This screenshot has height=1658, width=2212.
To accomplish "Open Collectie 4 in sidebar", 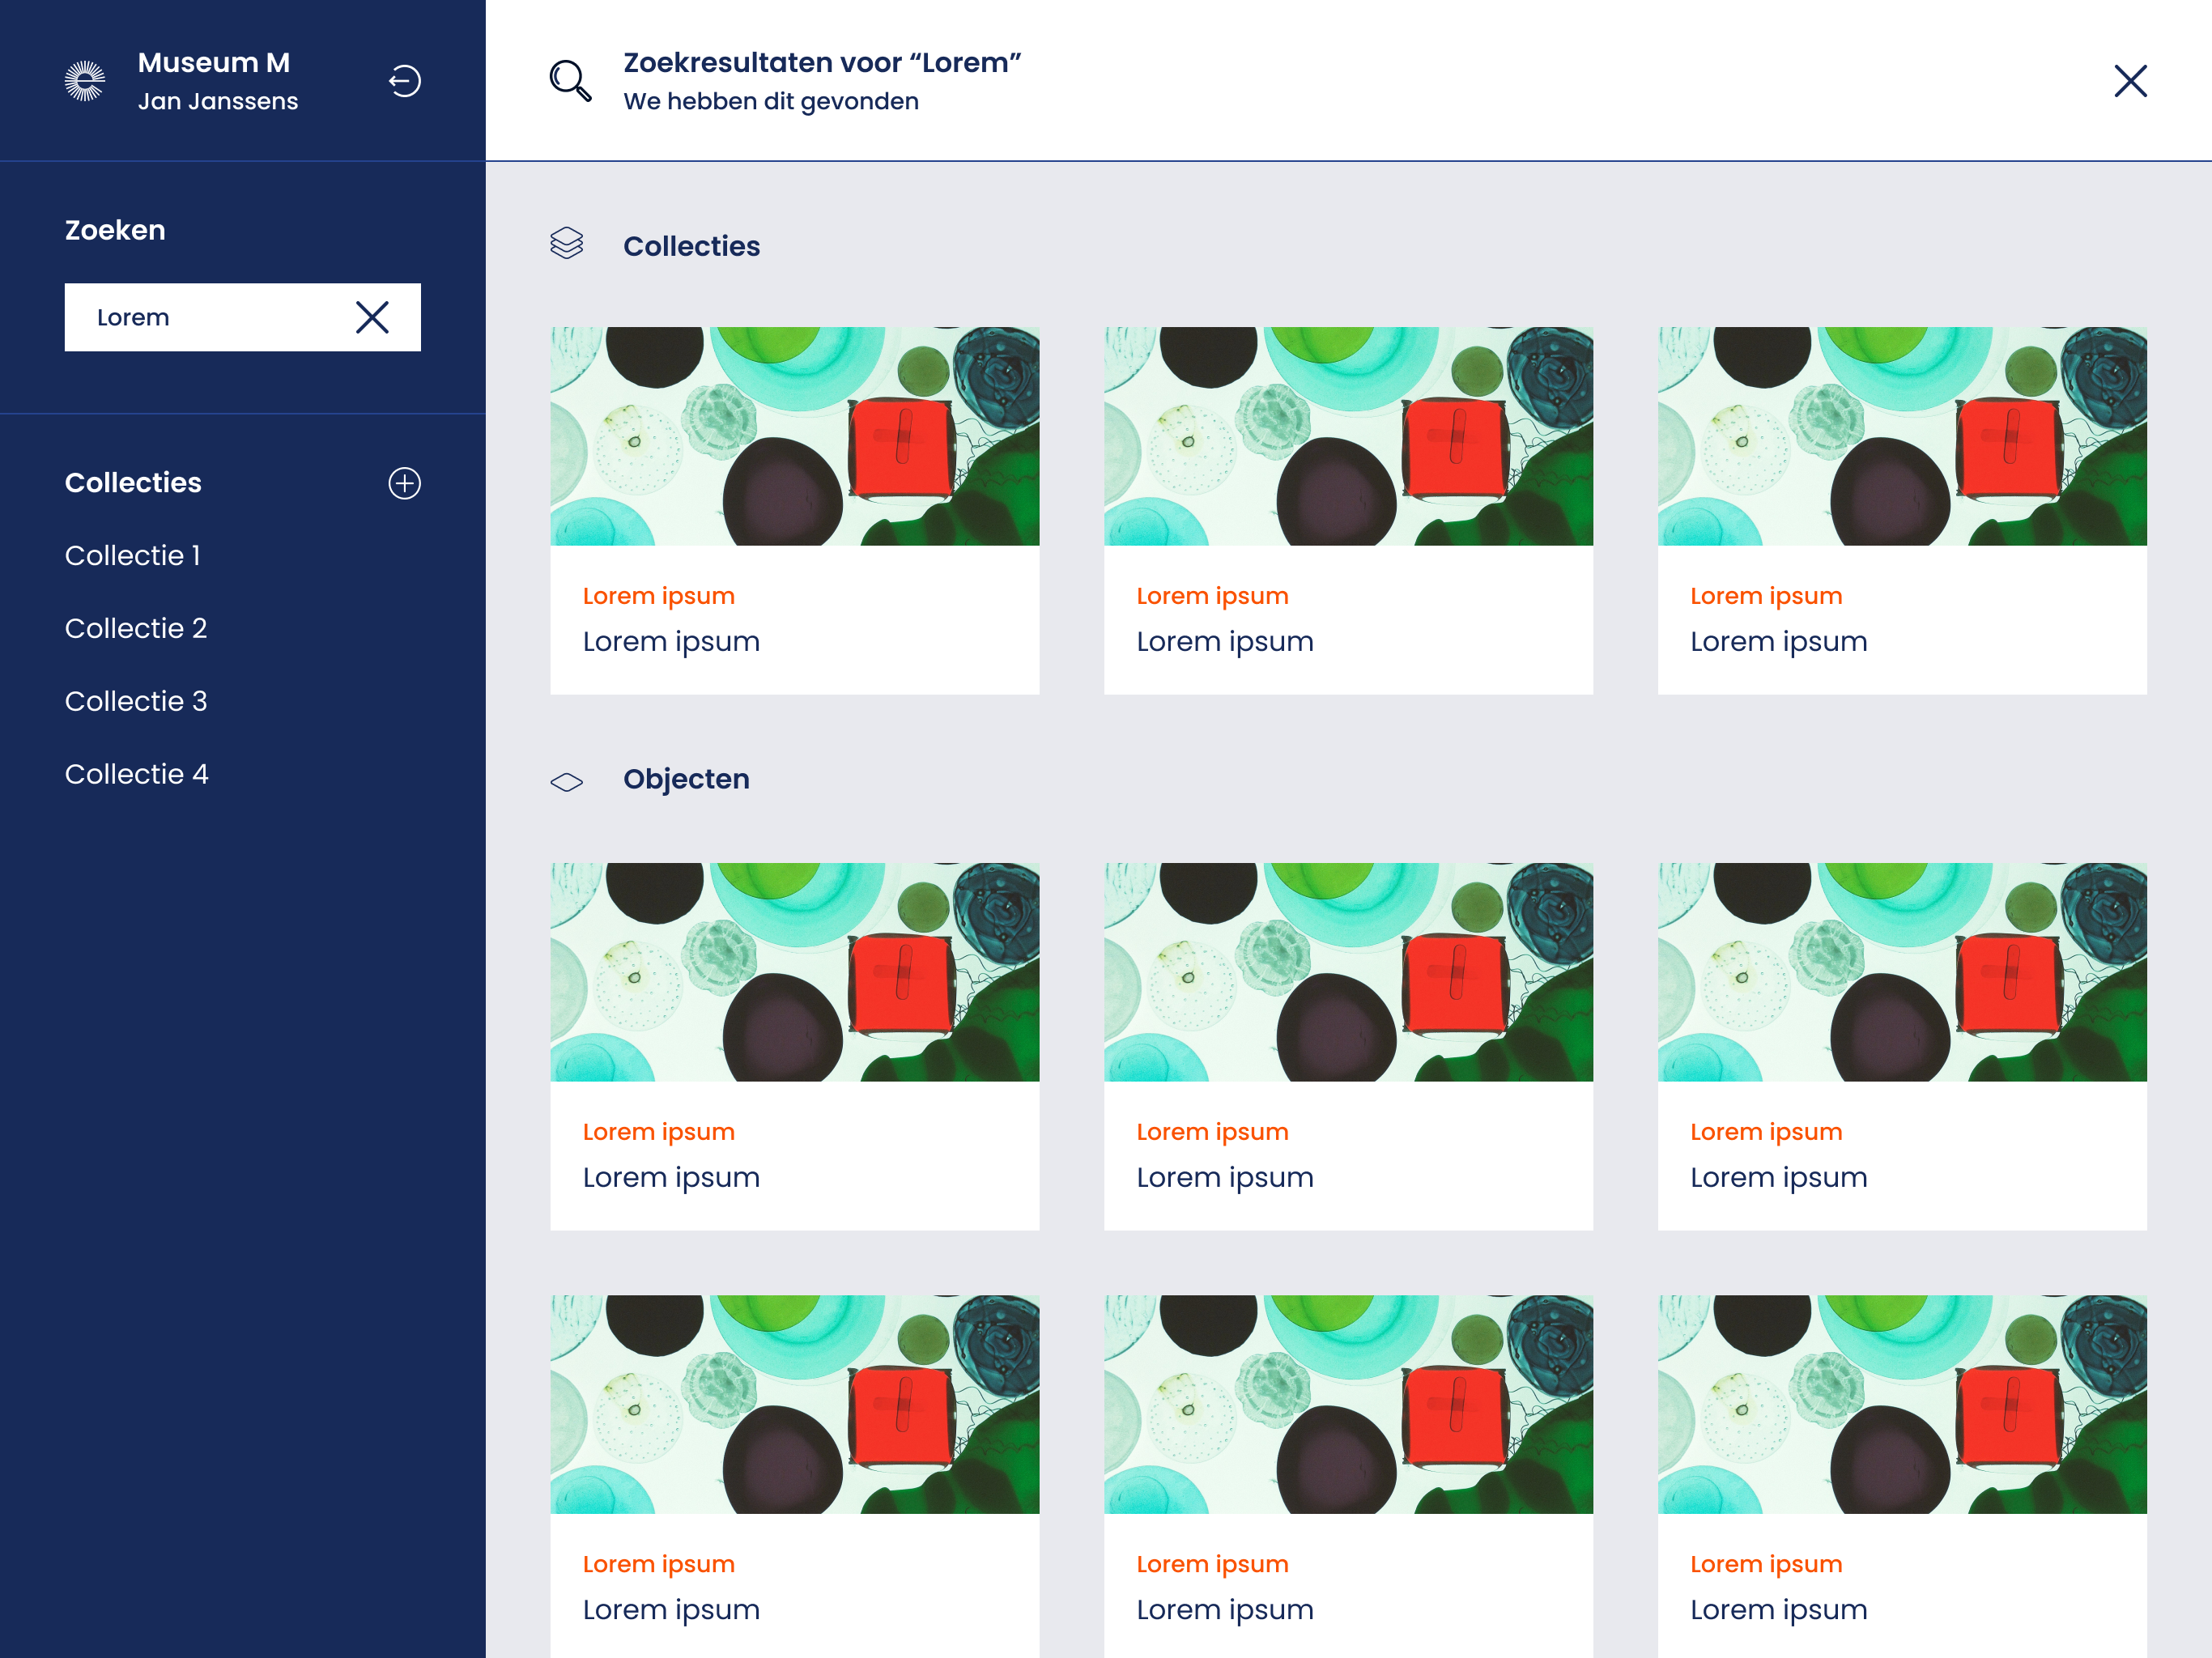I will [137, 774].
